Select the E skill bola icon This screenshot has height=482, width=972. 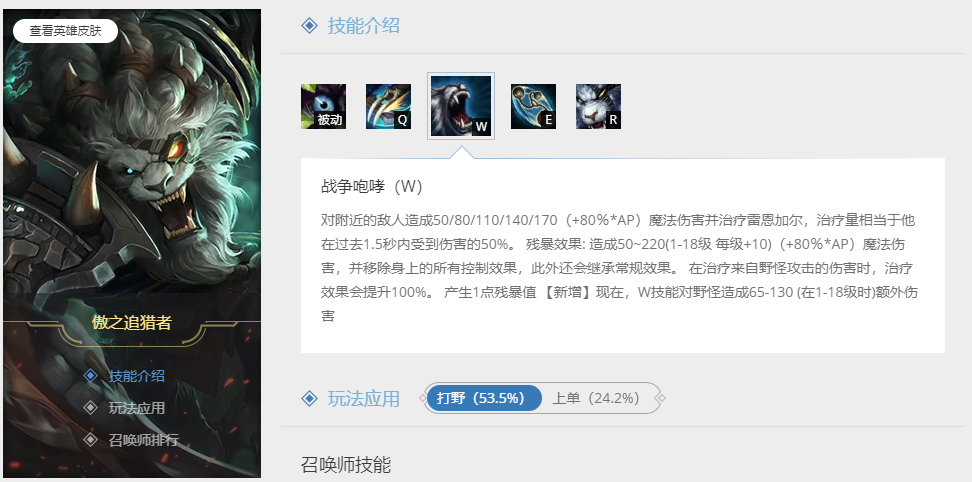pyautogui.click(x=533, y=107)
